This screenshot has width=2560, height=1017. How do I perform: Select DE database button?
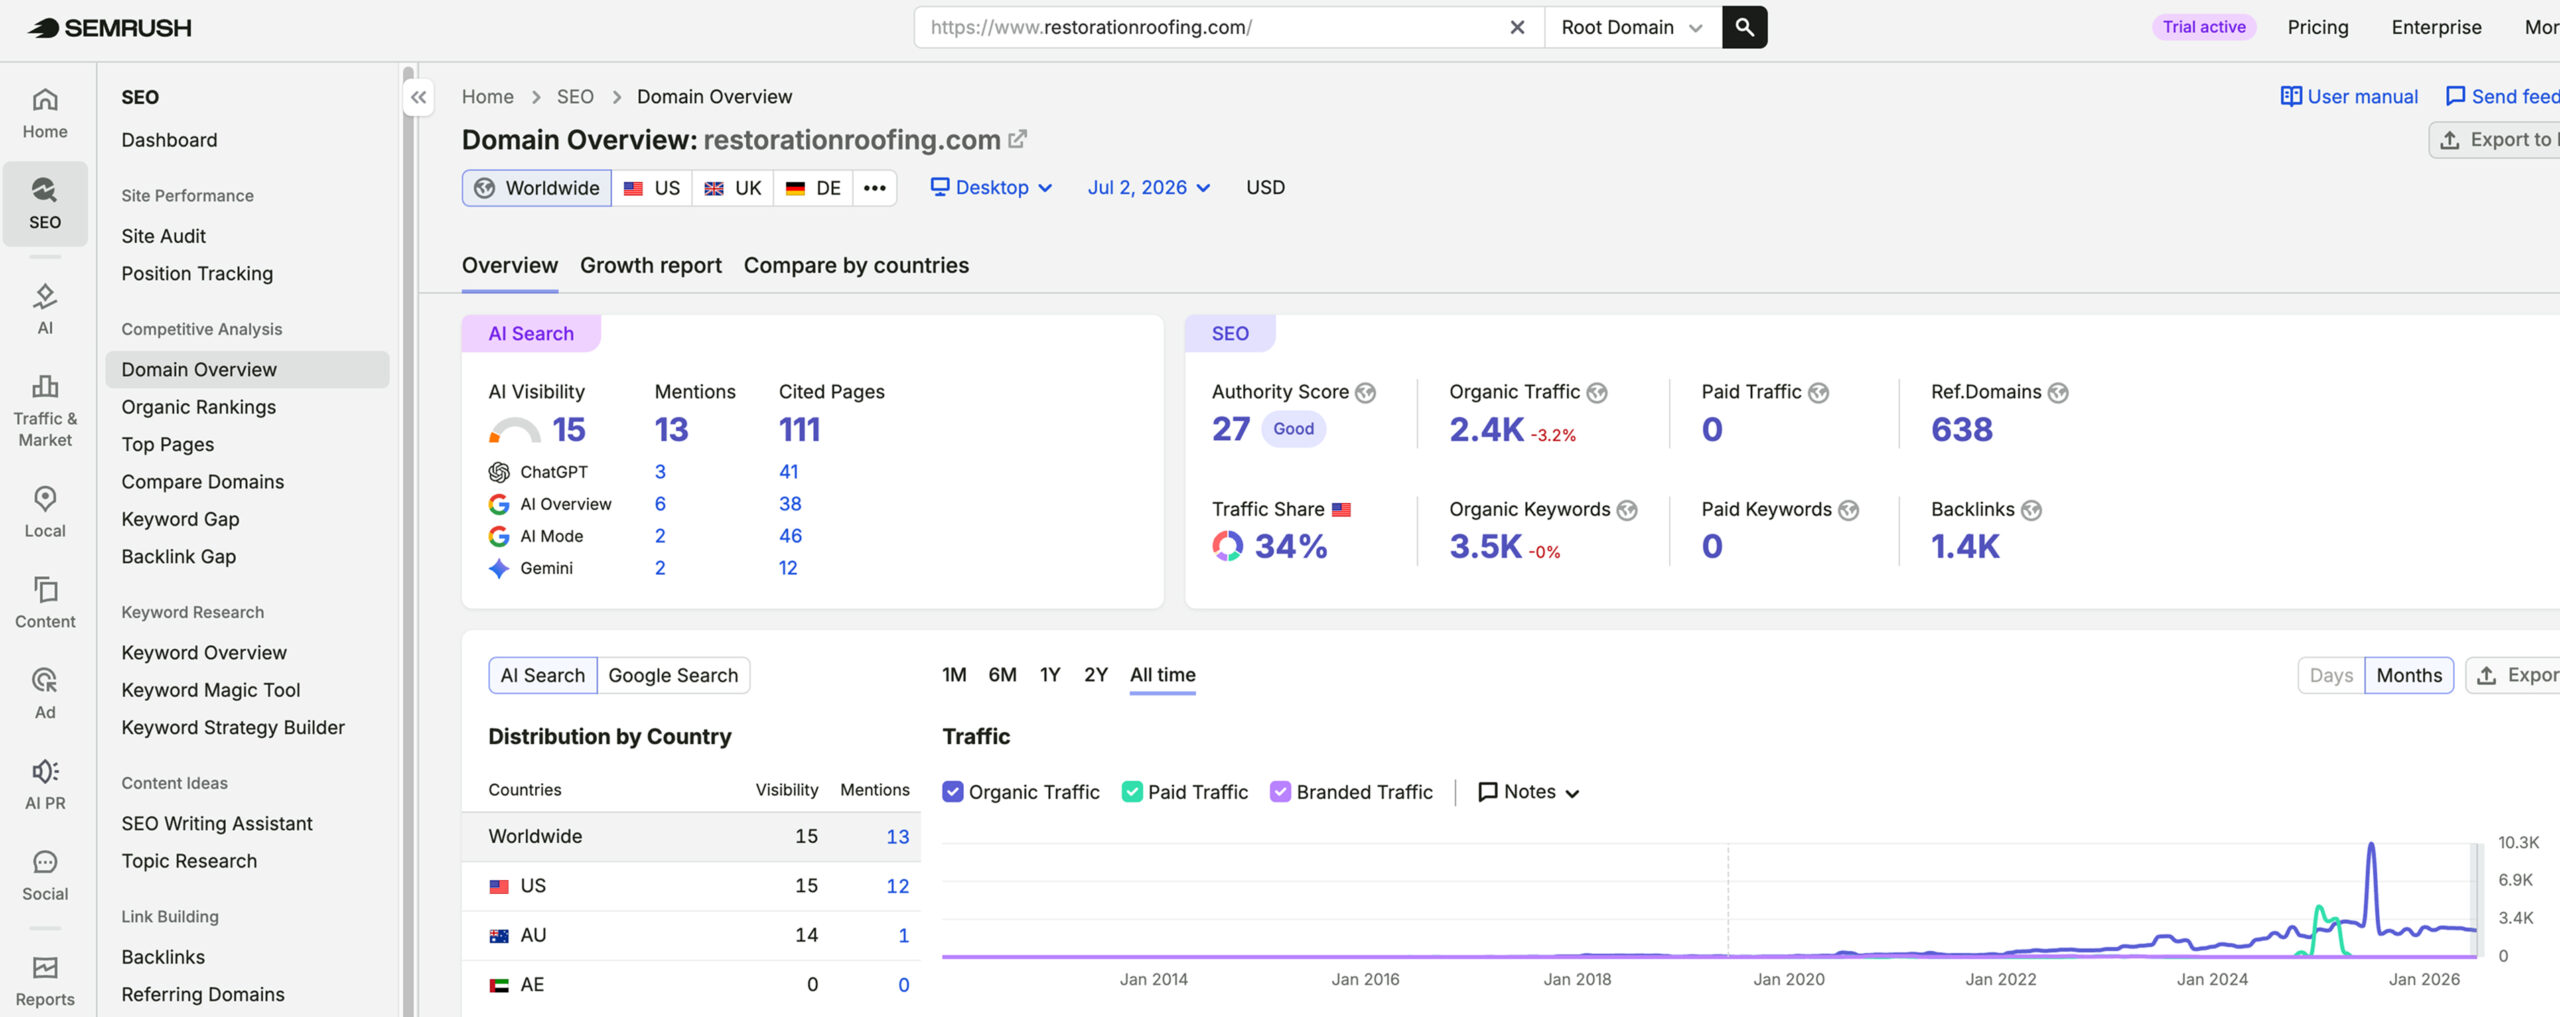(813, 188)
